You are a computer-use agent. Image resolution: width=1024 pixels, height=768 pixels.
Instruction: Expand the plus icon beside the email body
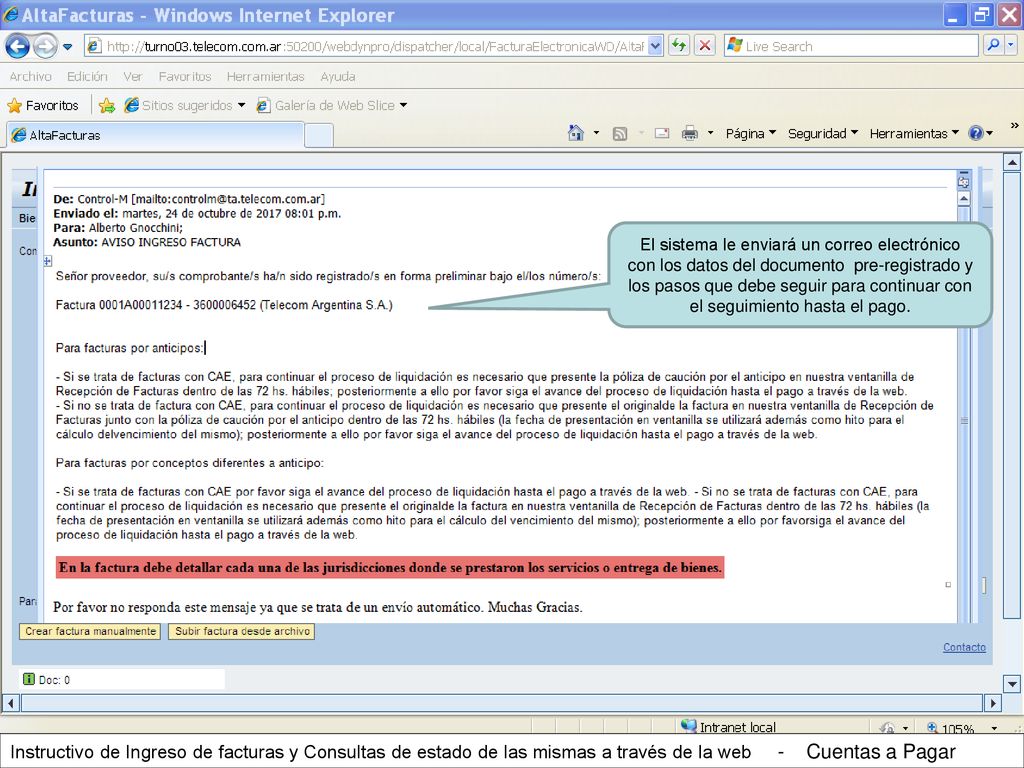48,261
